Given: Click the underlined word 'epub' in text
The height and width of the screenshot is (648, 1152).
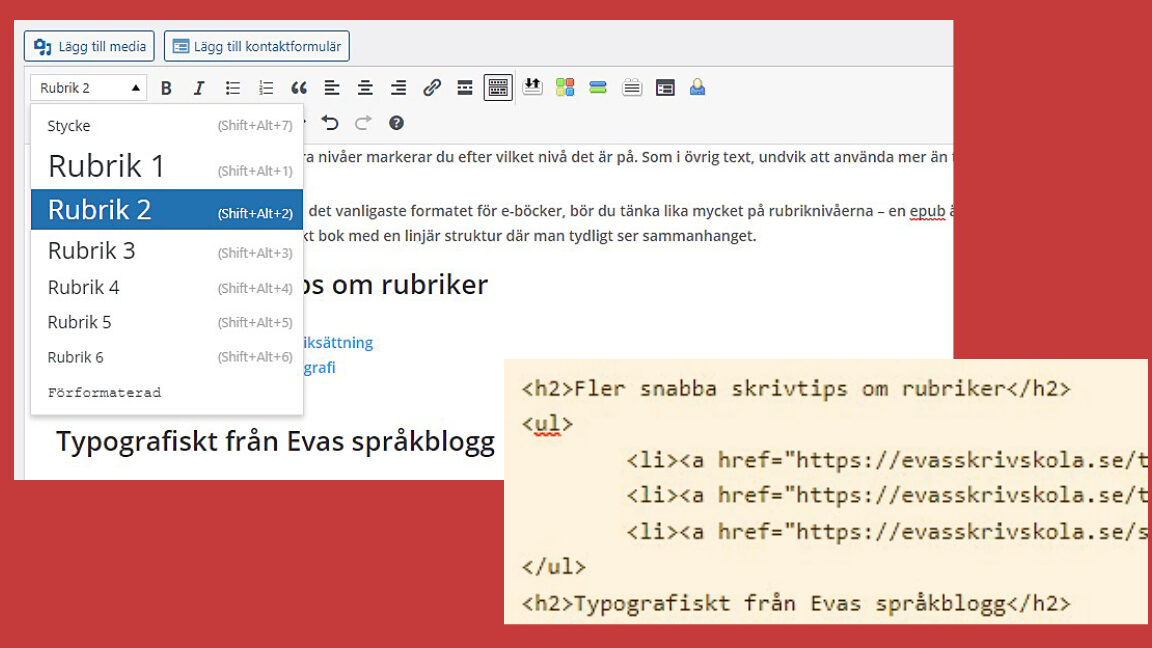Looking at the screenshot, I should [x=927, y=212].
